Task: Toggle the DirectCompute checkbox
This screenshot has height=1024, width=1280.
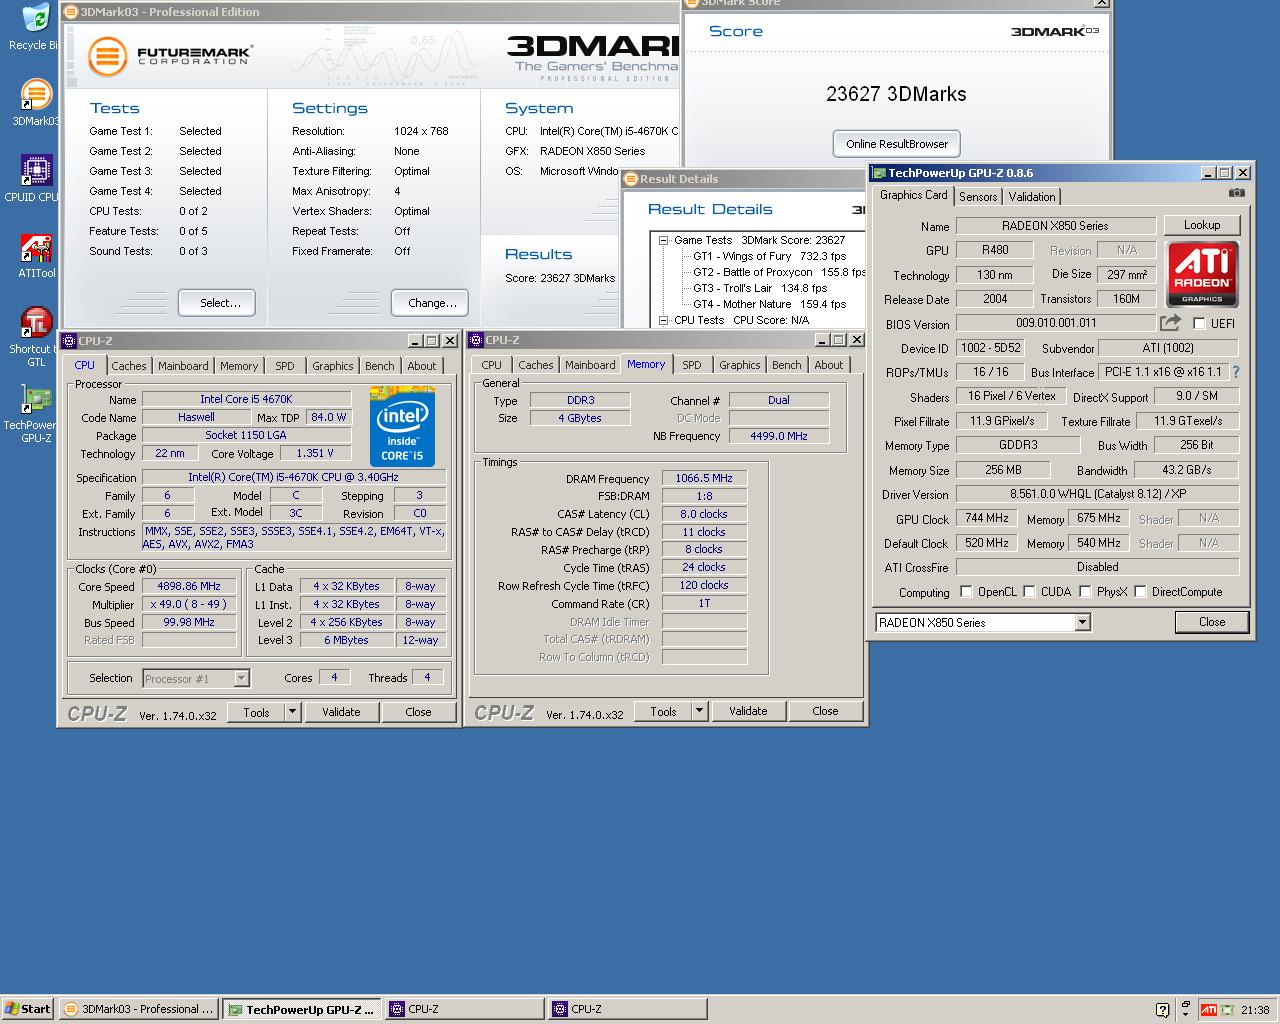Action: [x=1140, y=592]
